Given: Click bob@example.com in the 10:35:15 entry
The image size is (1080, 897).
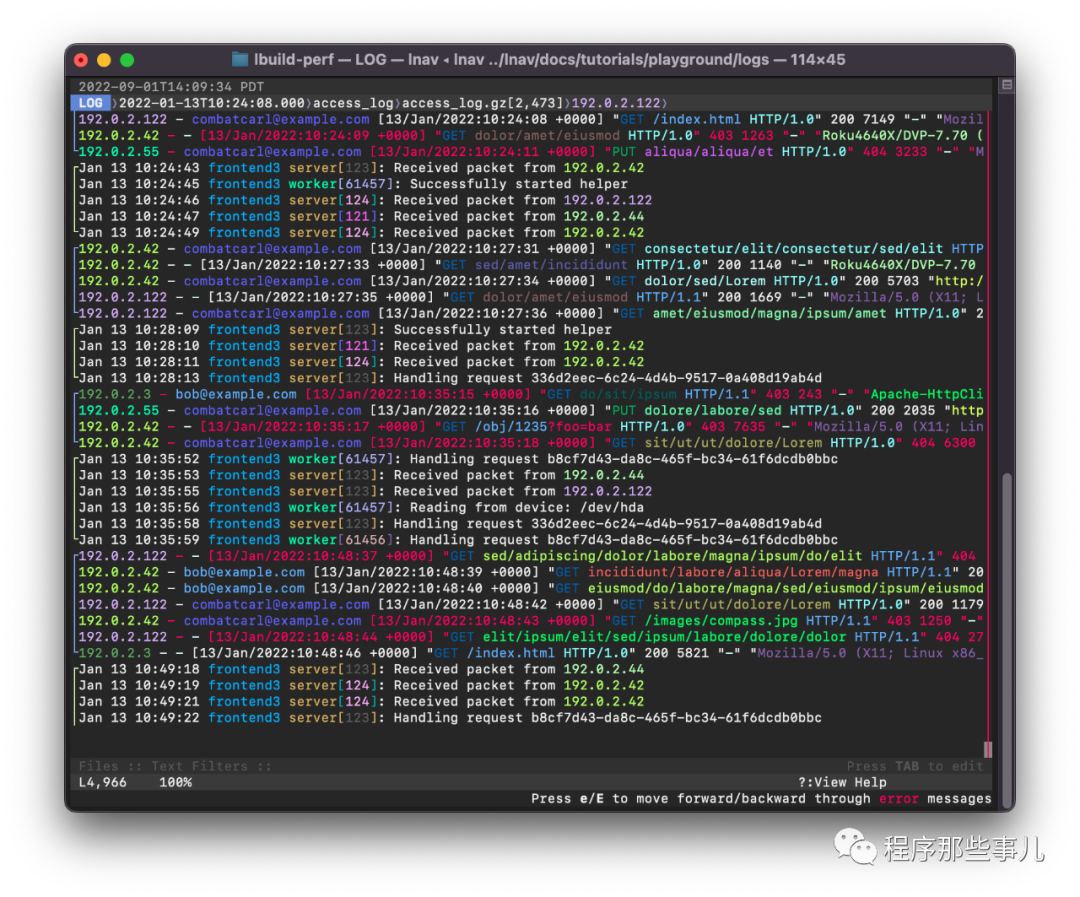Looking at the screenshot, I should pos(236,395).
